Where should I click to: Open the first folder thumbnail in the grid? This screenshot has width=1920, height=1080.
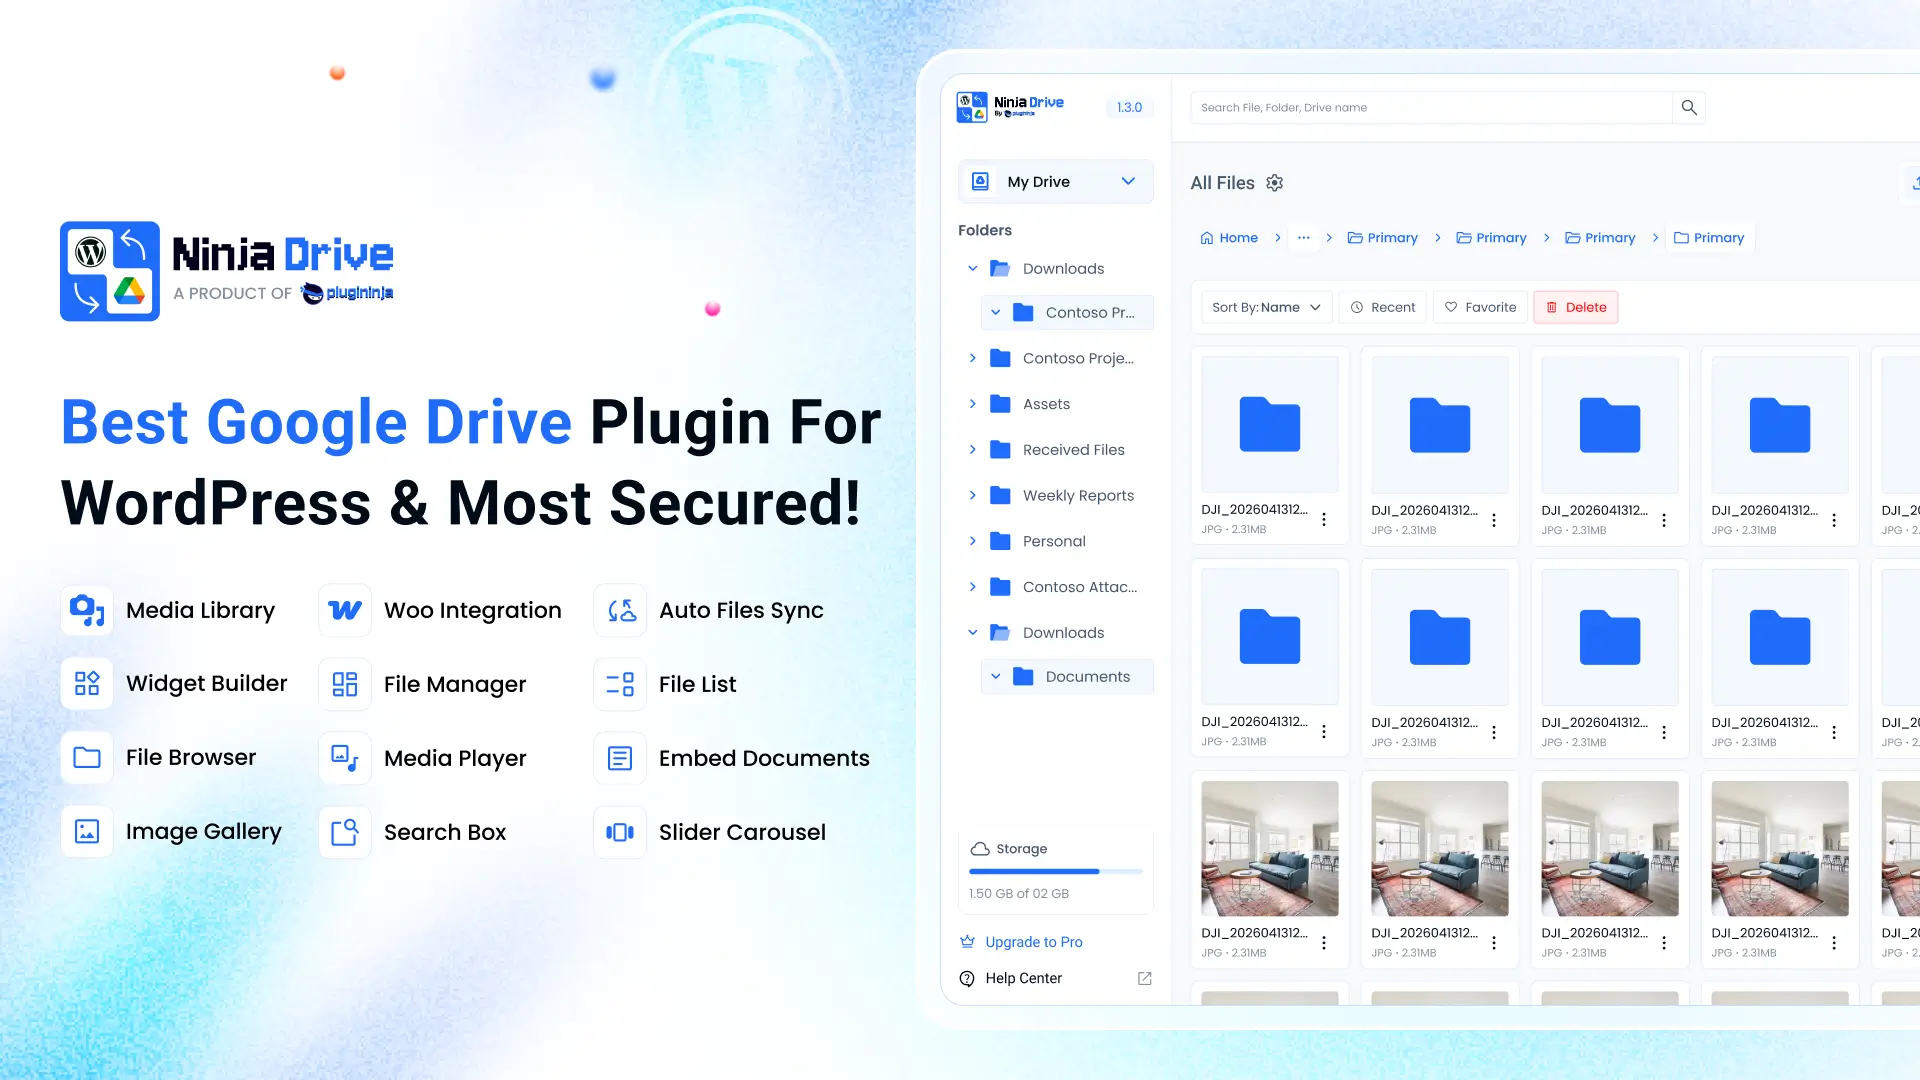click(x=1270, y=425)
